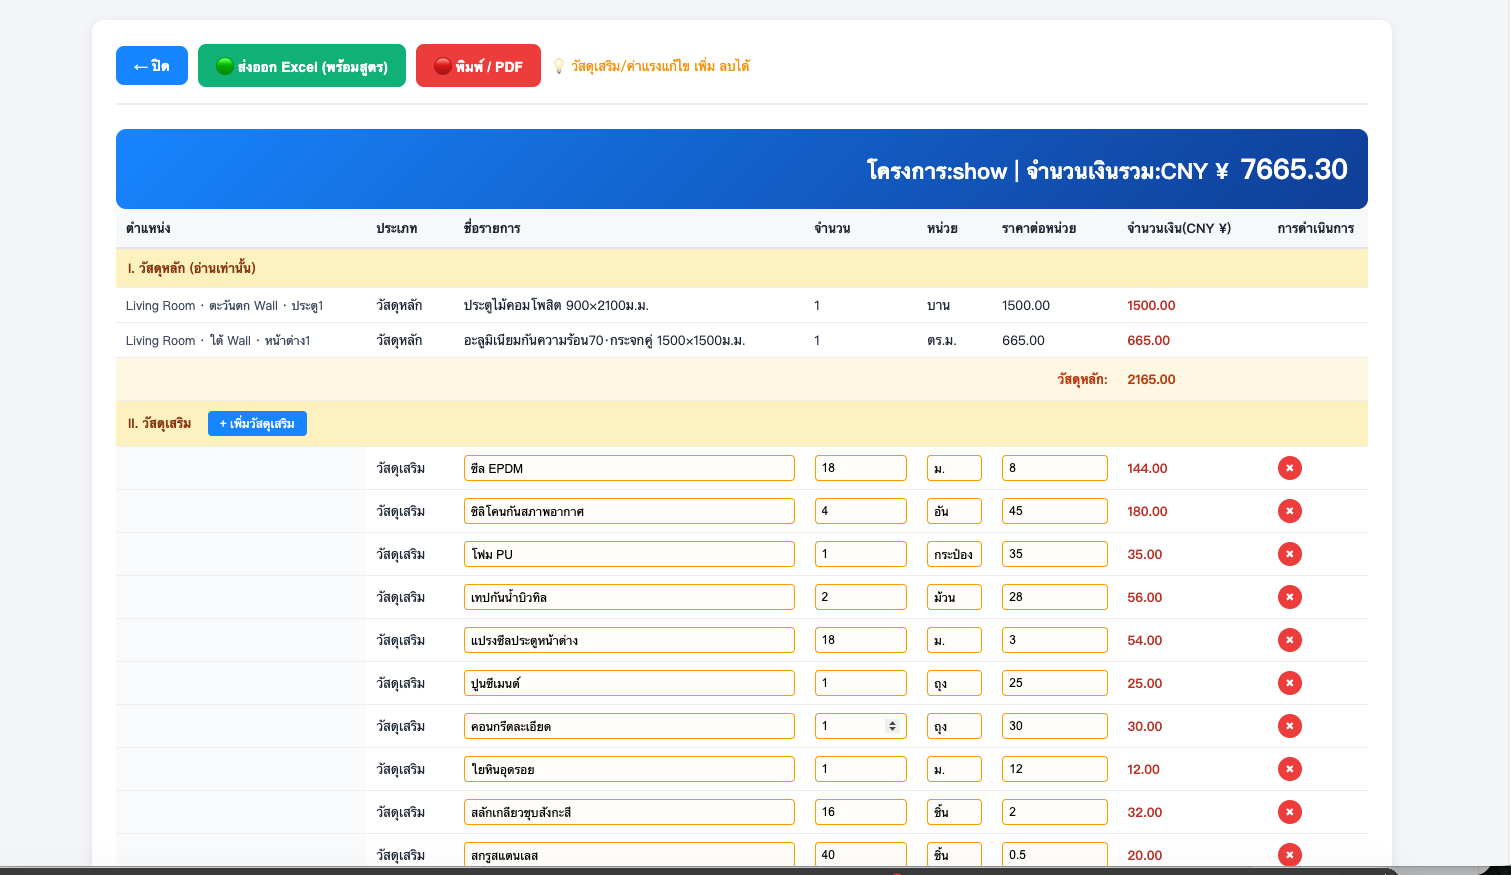Delete the โฟม PU material row
This screenshot has height=875, width=1511.
[x=1289, y=554]
